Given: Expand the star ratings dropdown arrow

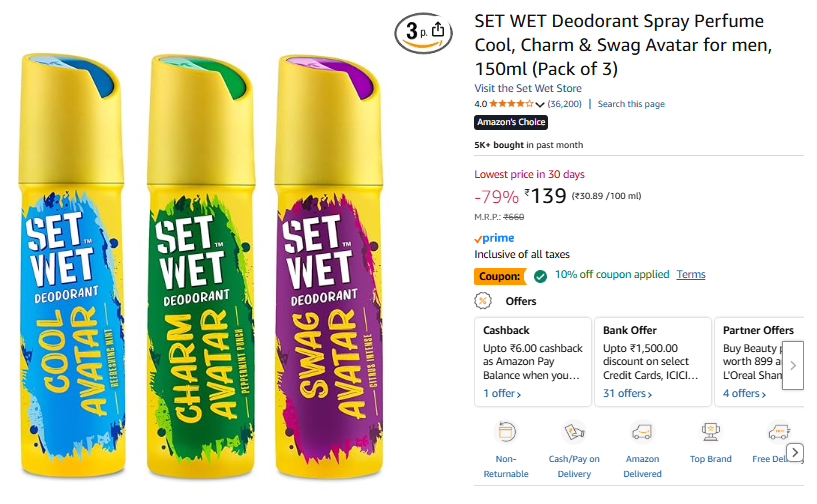Looking at the screenshot, I should point(540,104).
